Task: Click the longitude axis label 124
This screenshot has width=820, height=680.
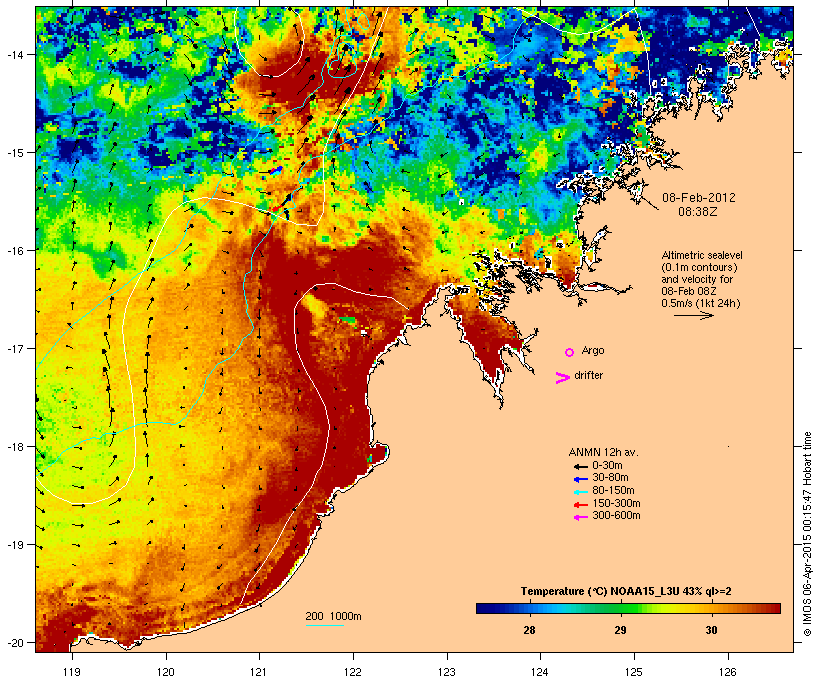Action: (540, 672)
